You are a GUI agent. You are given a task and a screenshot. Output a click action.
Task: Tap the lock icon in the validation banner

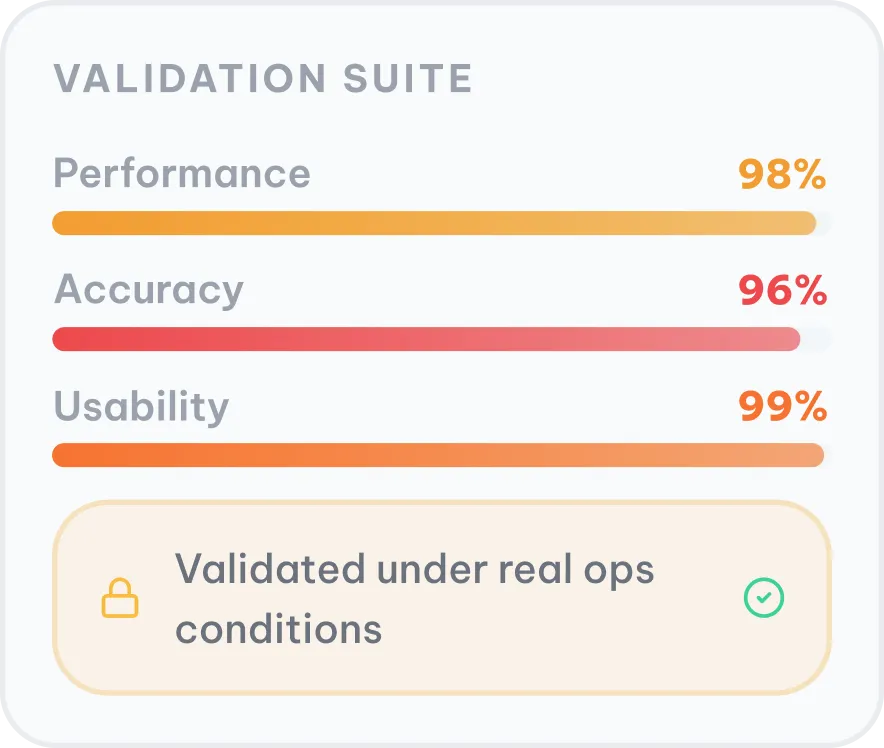click(x=120, y=598)
